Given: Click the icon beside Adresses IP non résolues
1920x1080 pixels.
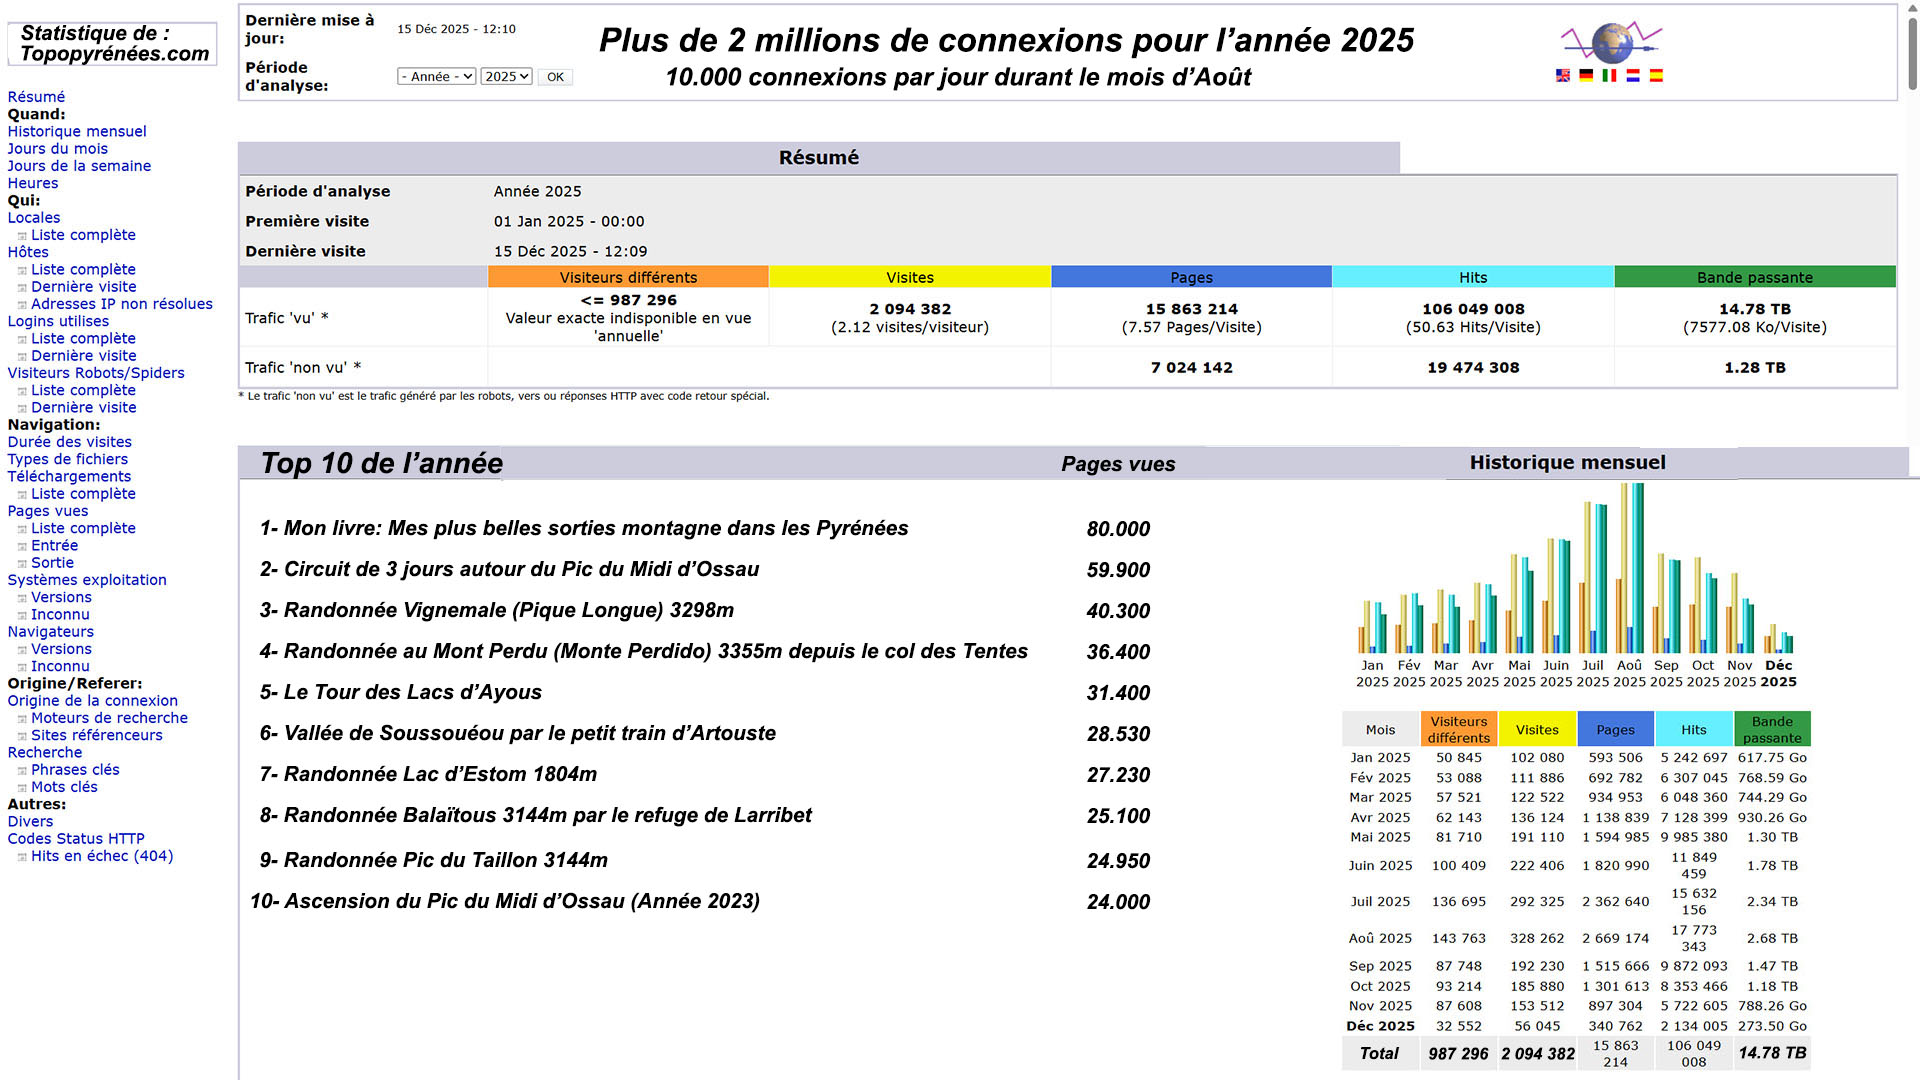Looking at the screenshot, I should click(x=22, y=305).
